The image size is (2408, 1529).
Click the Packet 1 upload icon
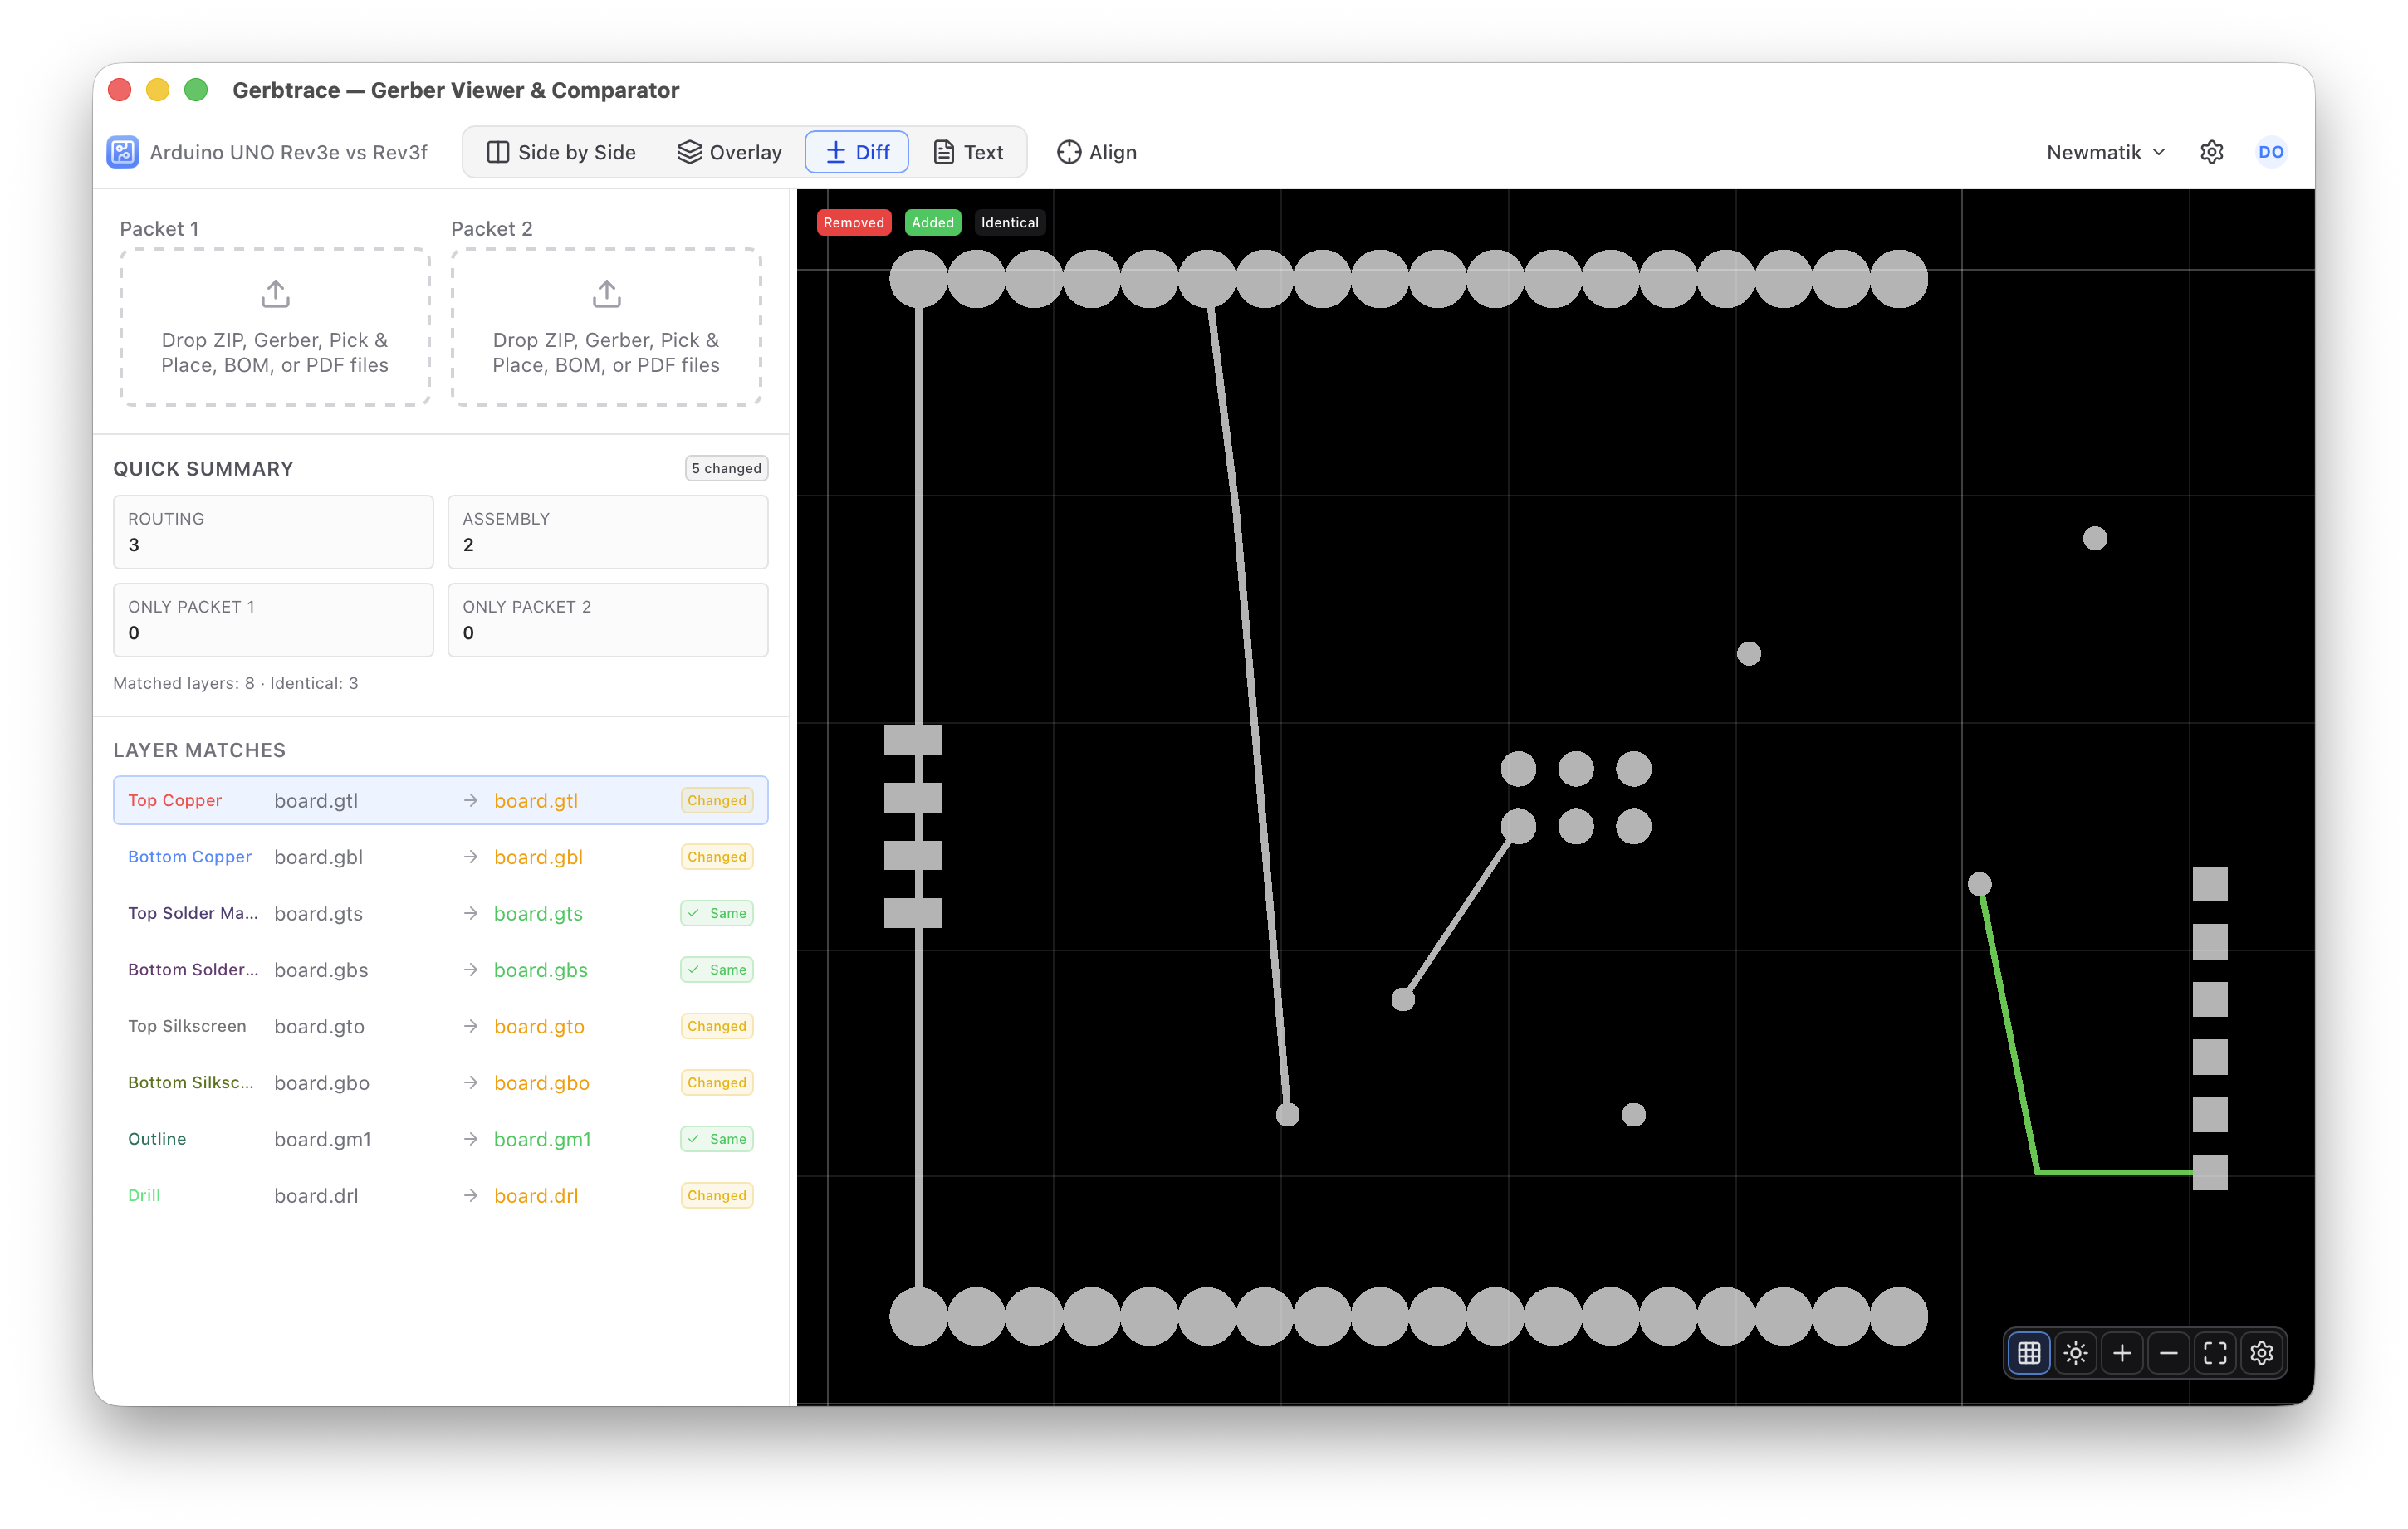pyautogui.click(x=275, y=294)
